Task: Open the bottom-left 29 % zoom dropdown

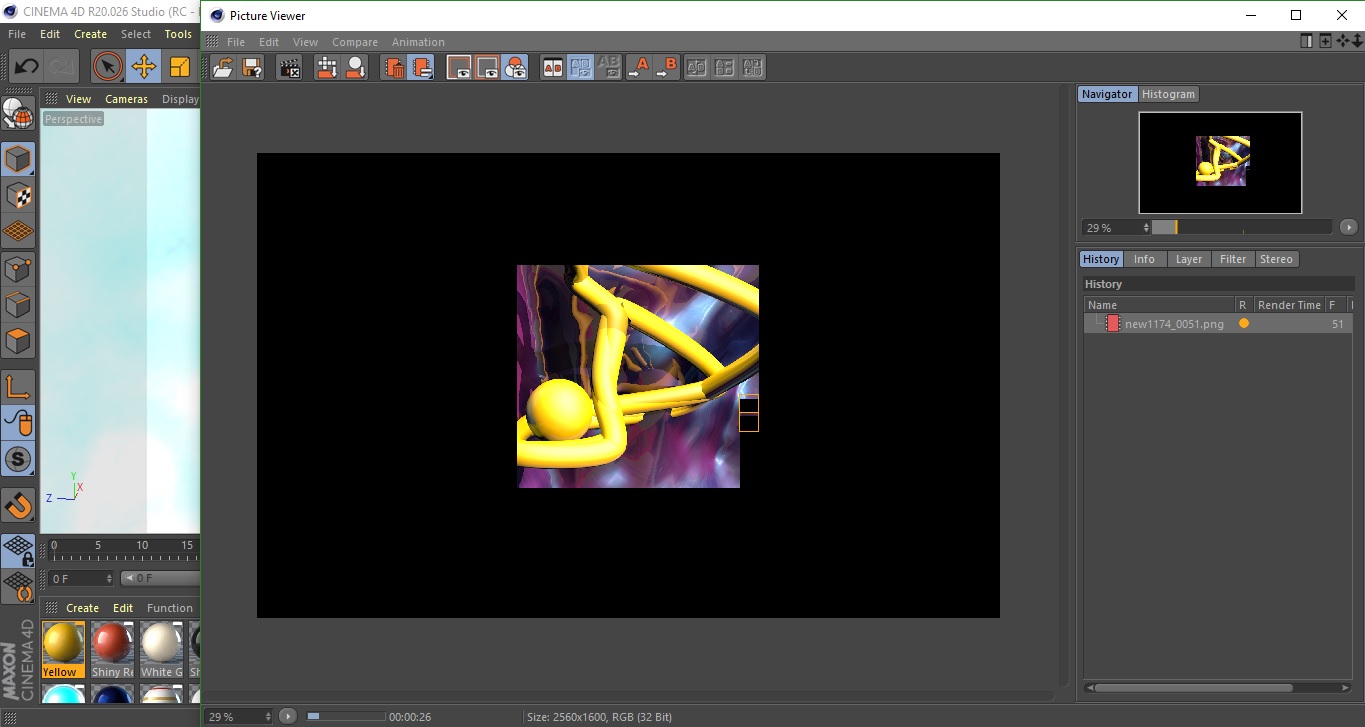Action: pos(239,716)
